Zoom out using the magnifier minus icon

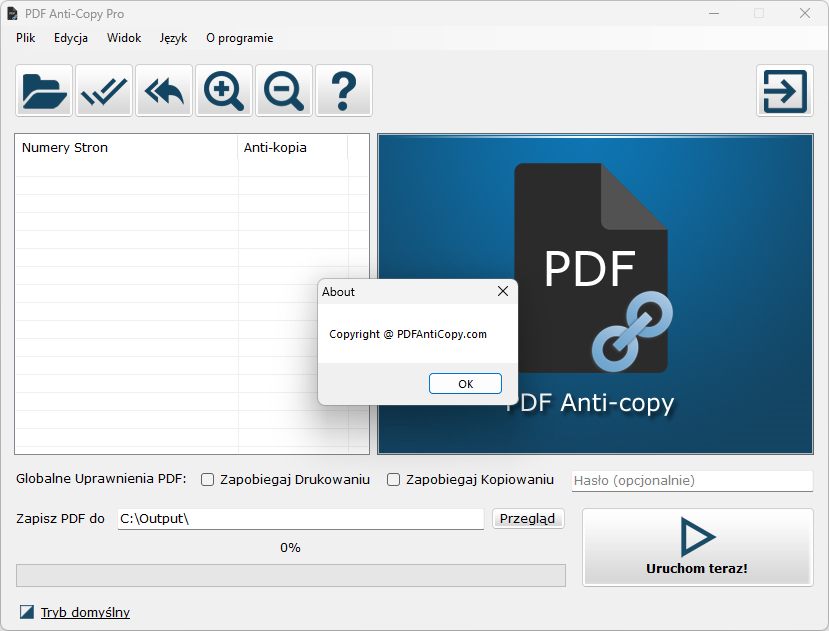[284, 90]
